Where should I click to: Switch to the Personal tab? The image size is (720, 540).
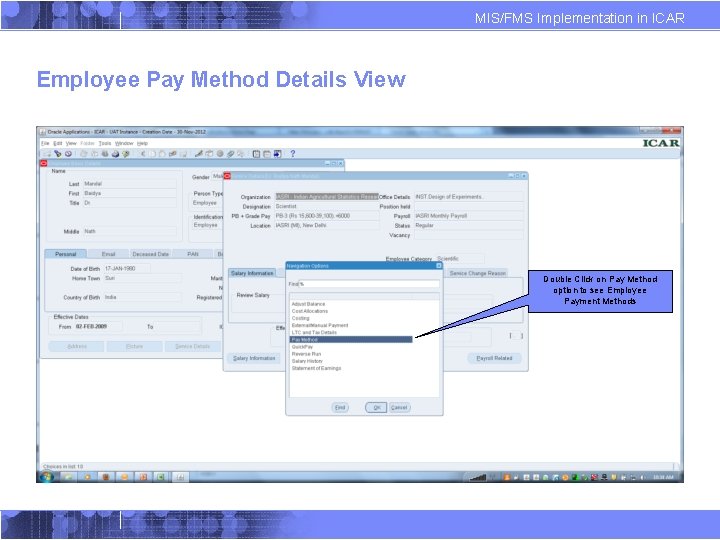[x=66, y=254]
